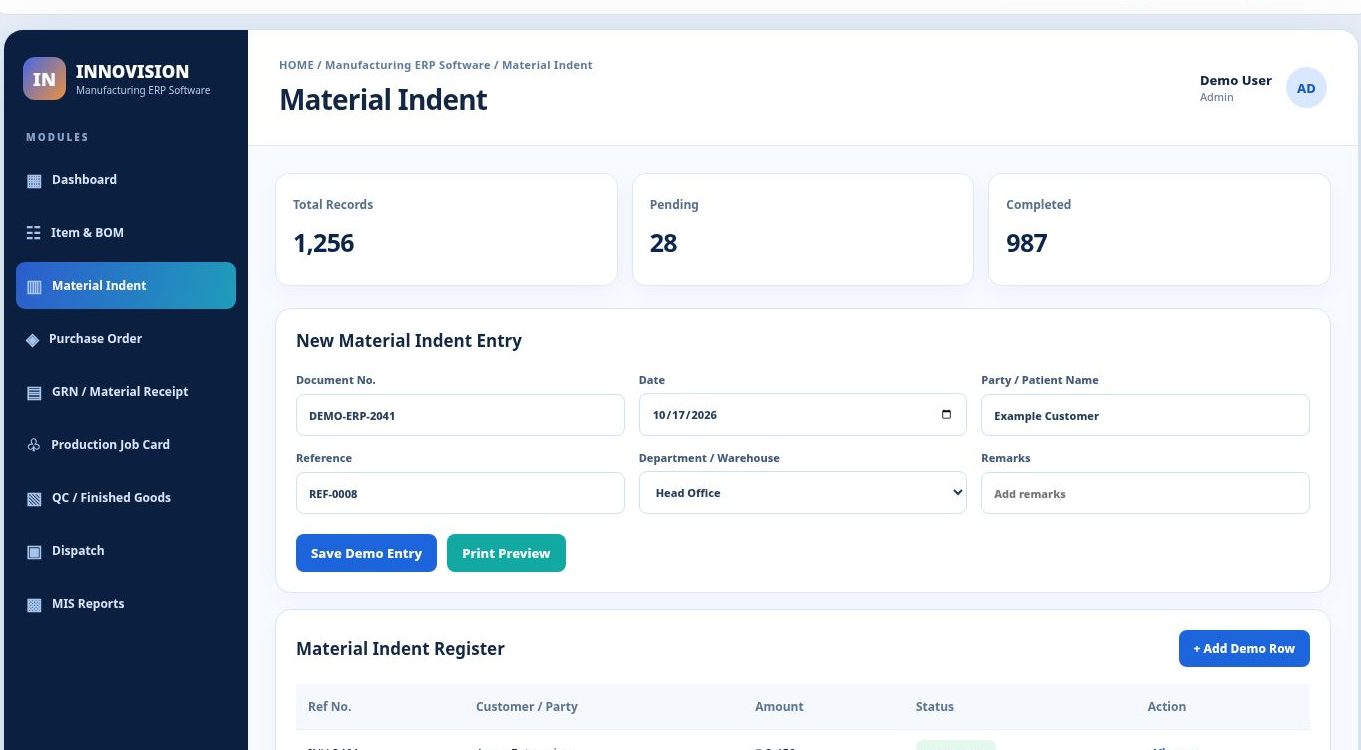Click the Total Records card value 1,256
Image resolution: width=1361 pixels, height=750 pixels.
(x=323, y=243)
